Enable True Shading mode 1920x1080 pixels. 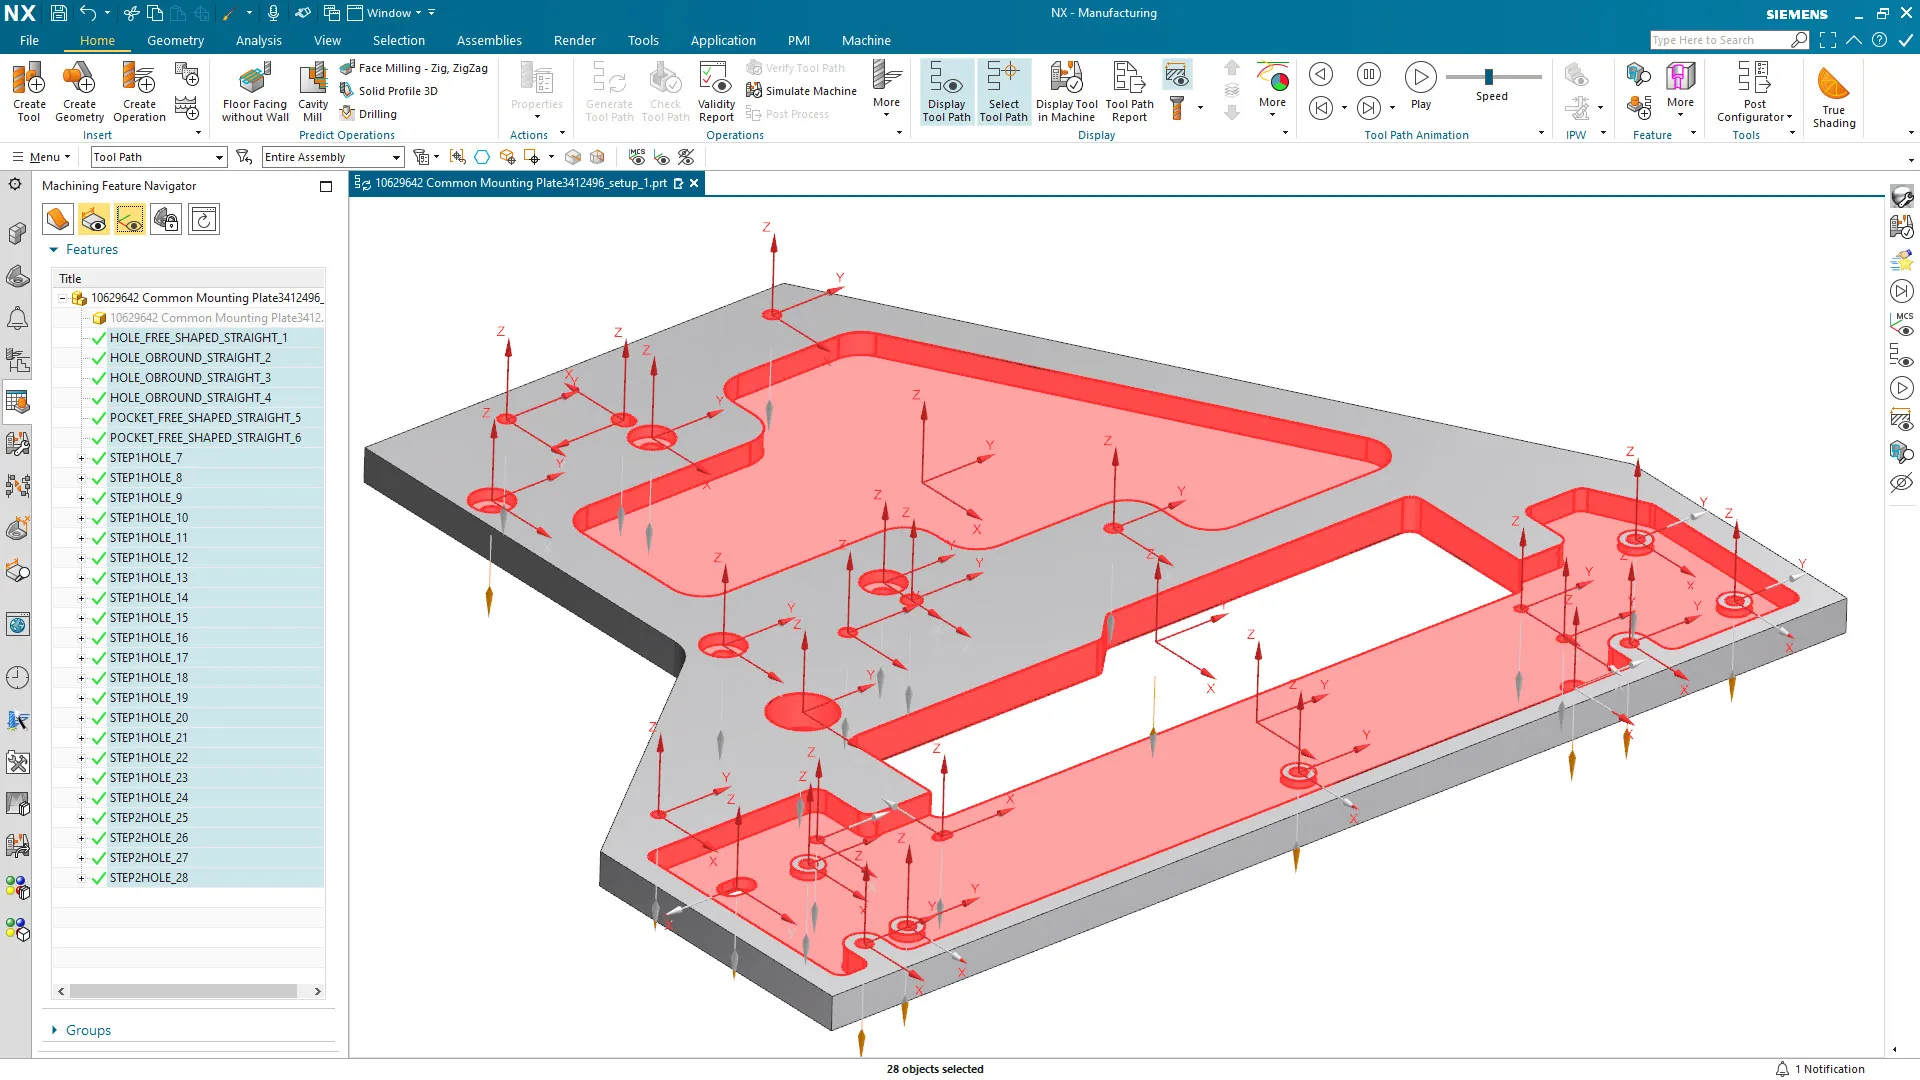[1833, 85]
